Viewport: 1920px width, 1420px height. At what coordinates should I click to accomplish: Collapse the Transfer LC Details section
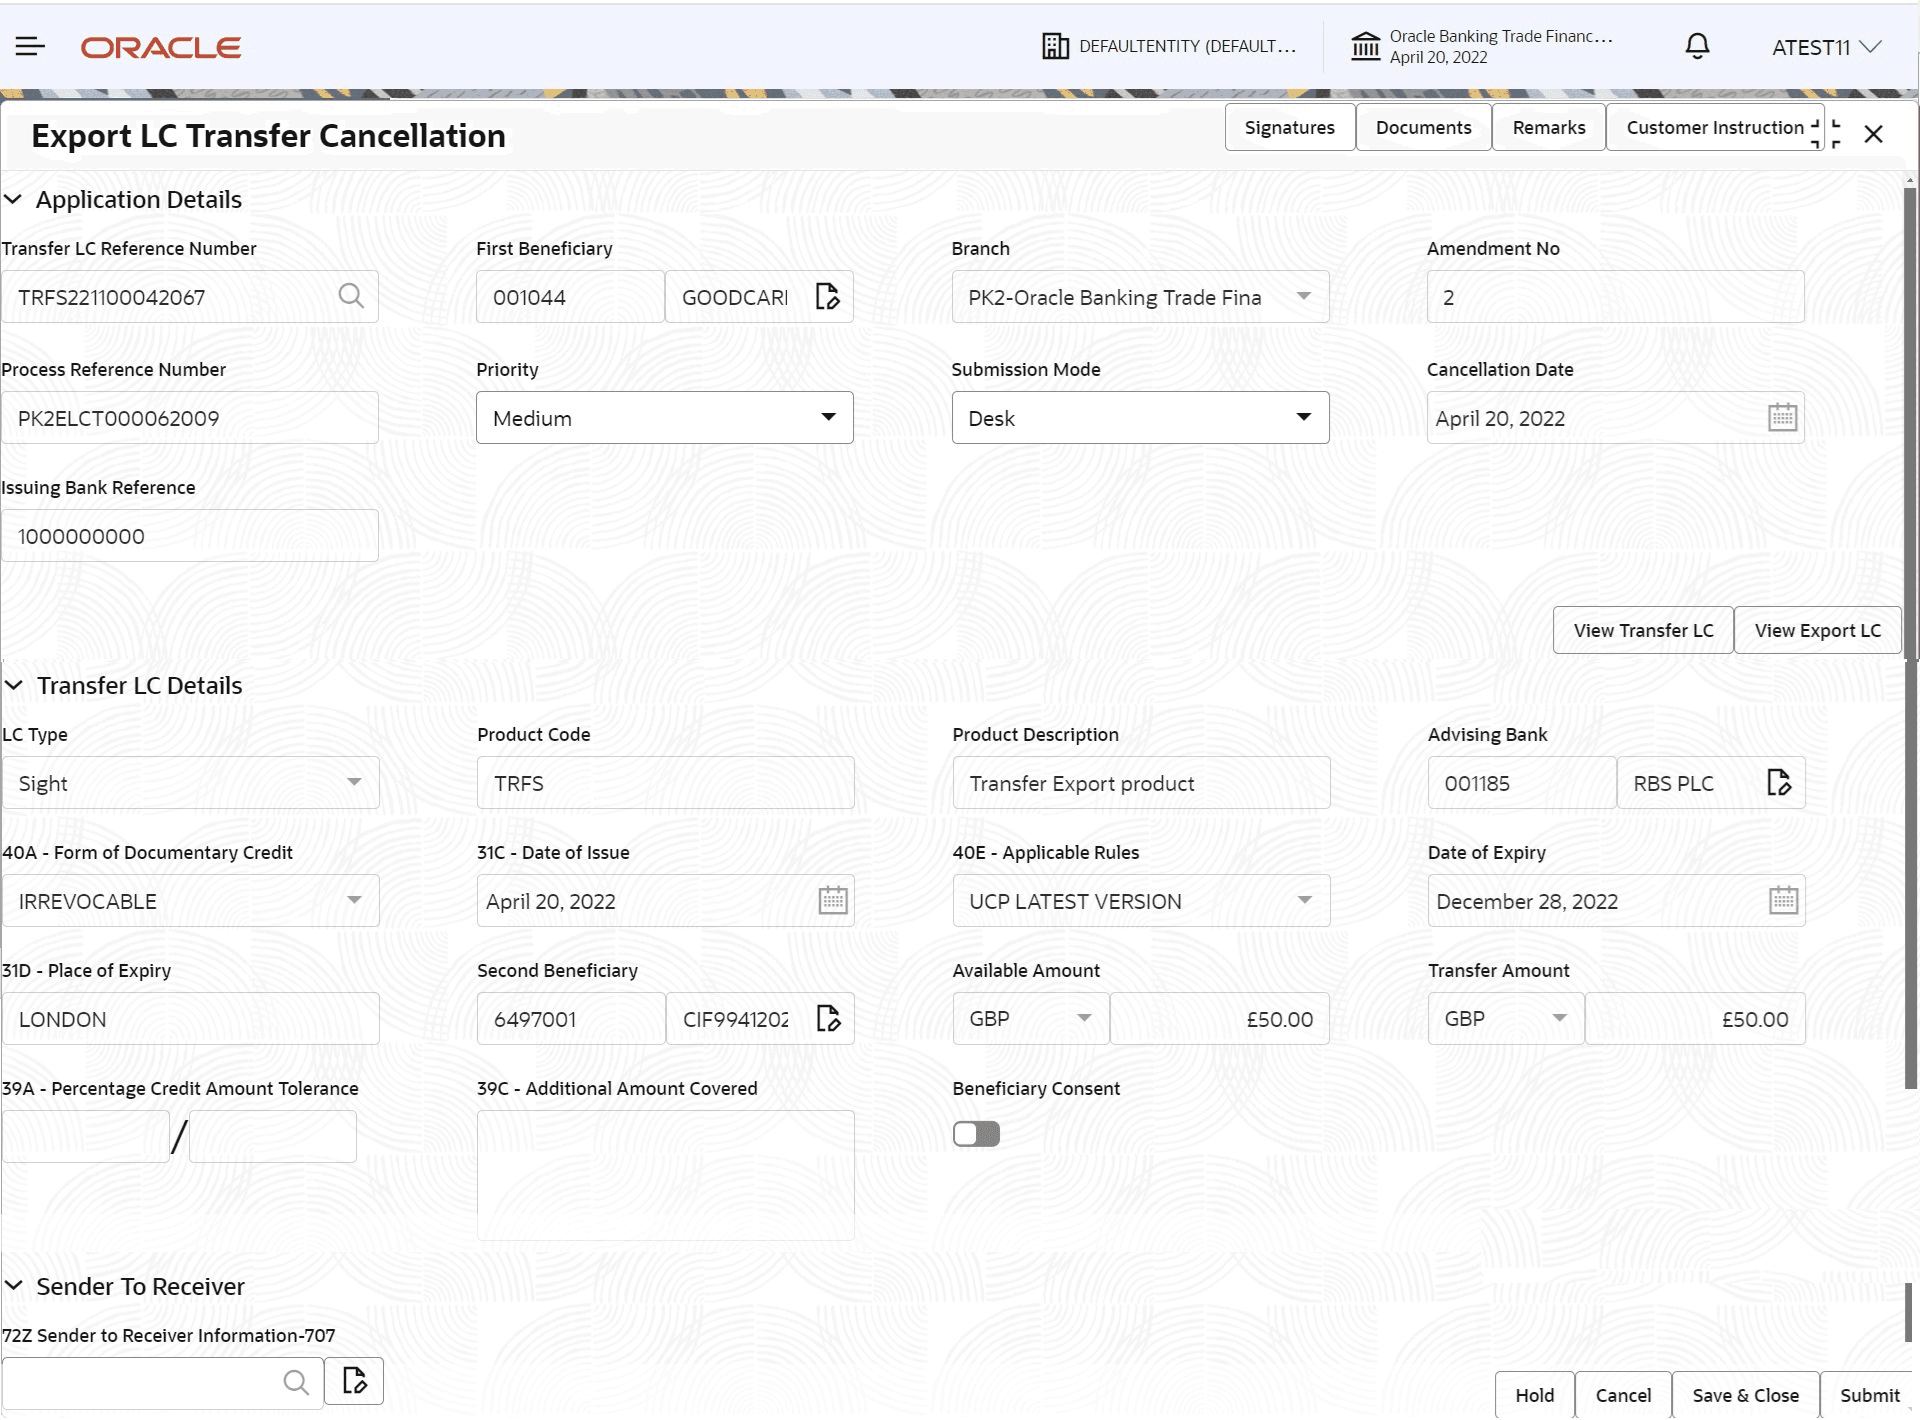point(14,685)
